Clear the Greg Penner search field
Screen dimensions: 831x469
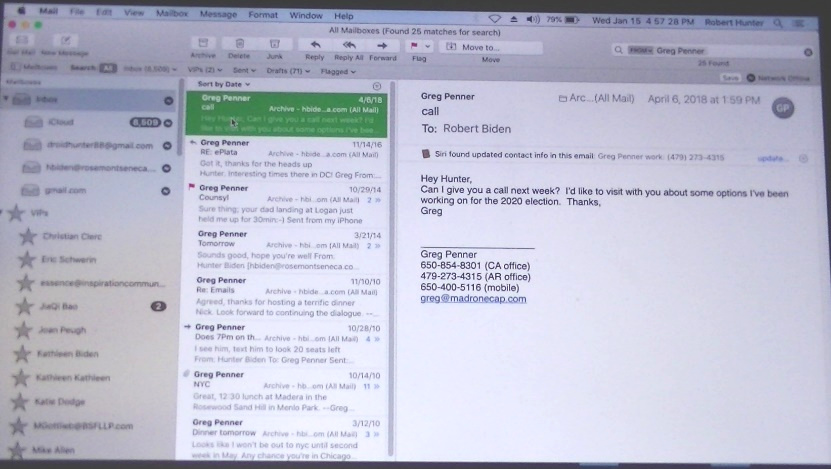(x=808, y=52)
